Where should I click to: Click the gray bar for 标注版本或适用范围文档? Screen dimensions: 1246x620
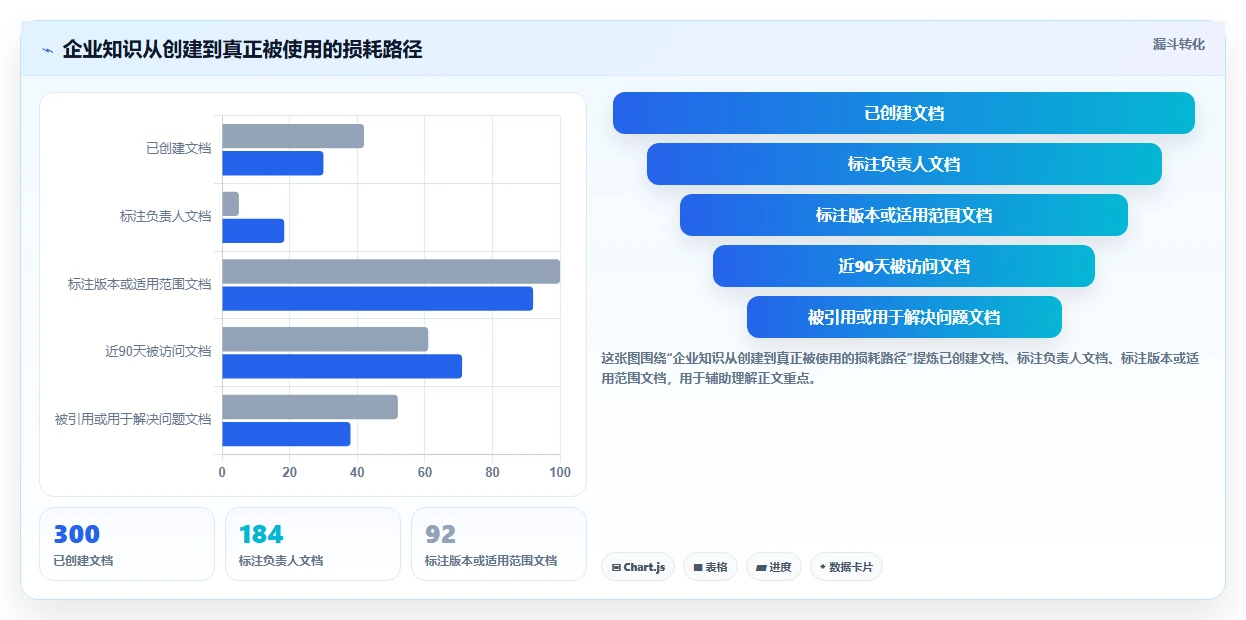click(391, 271)
